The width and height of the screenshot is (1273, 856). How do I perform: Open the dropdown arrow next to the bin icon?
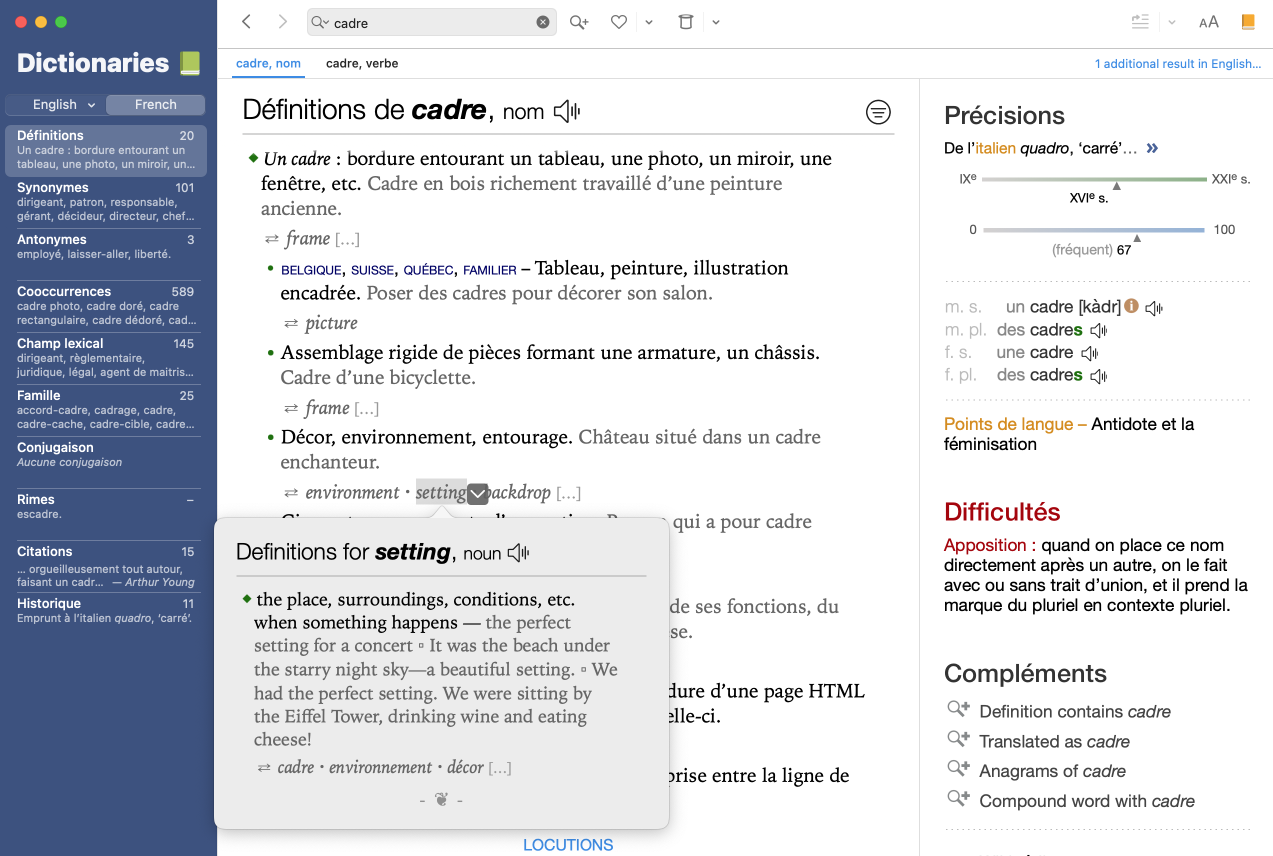coord(716,22)
